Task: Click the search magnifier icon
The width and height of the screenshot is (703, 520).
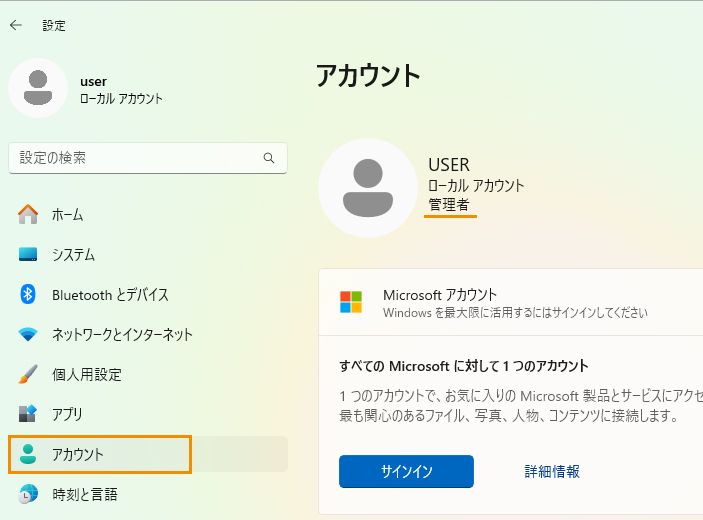Action: [269, 158]
